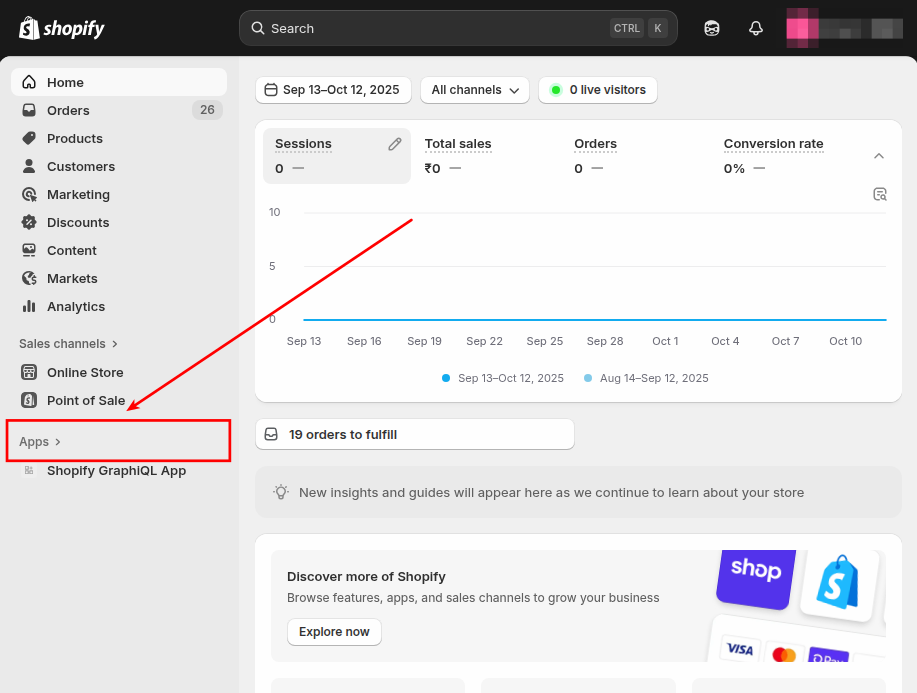This screenshot has width=917, height=693.
Task: Click the Point of Sale icon
Action: [x=29, y=400]
